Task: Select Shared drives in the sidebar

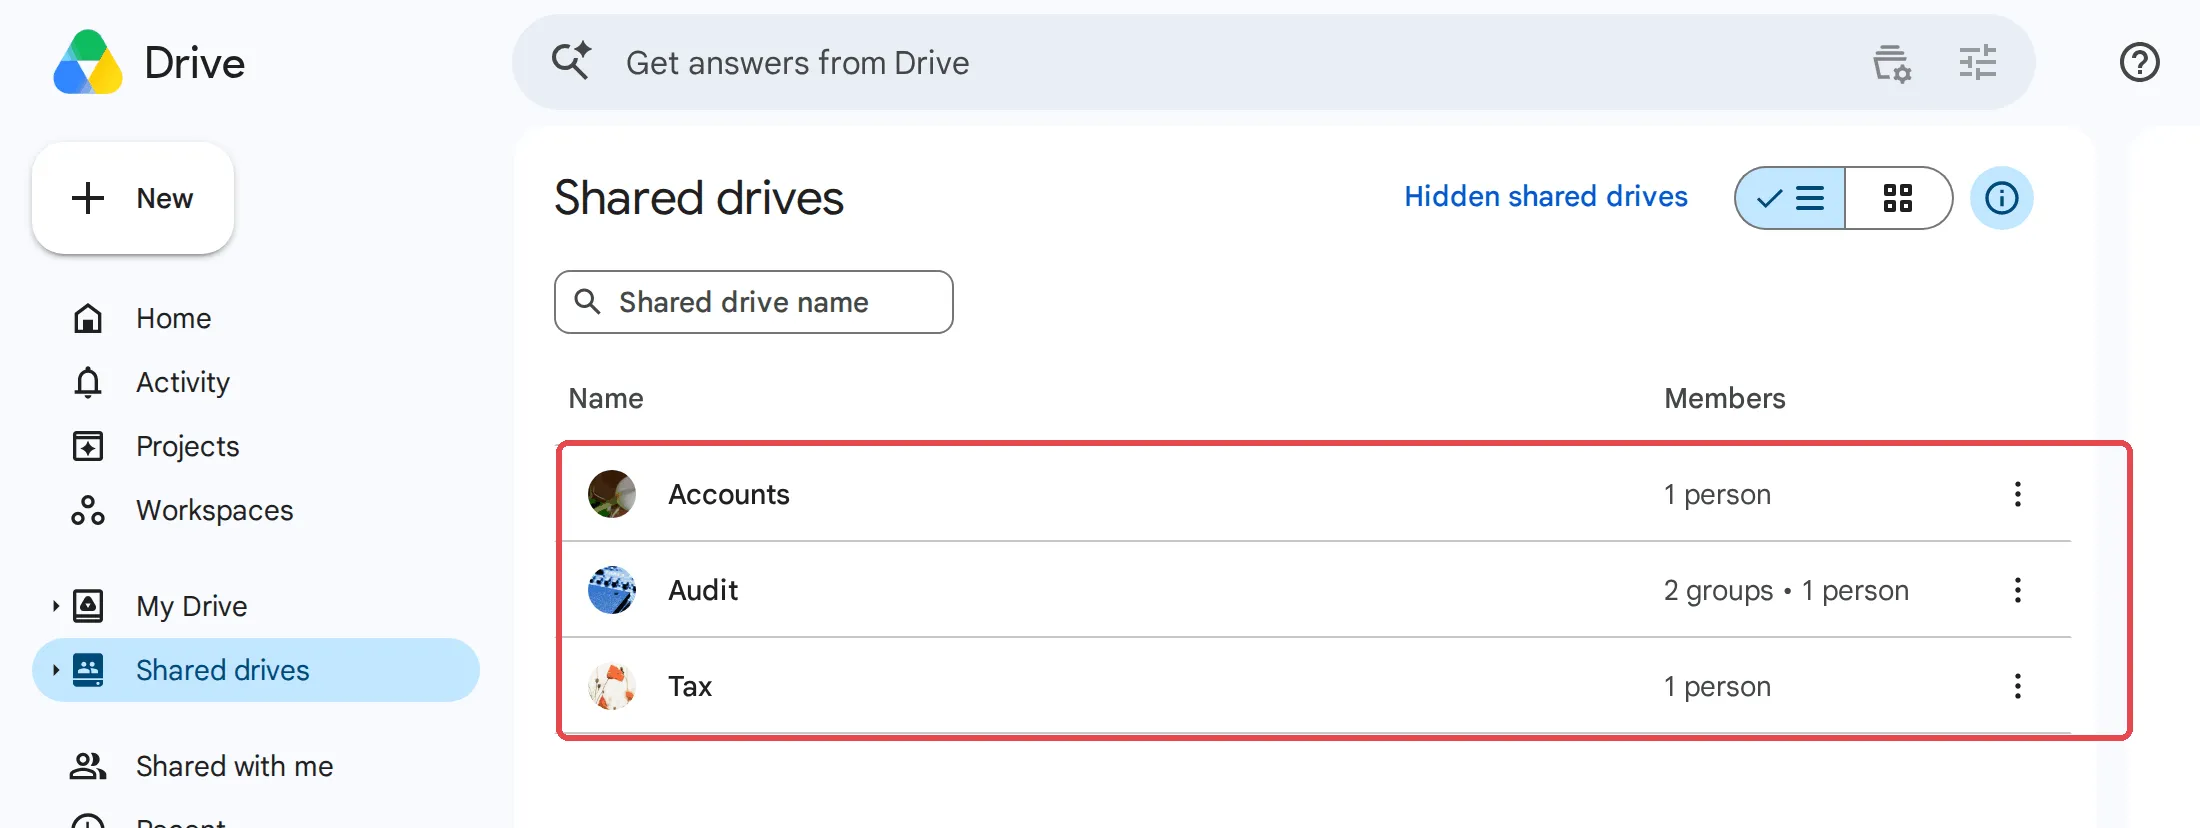Action: pos(256,670)
